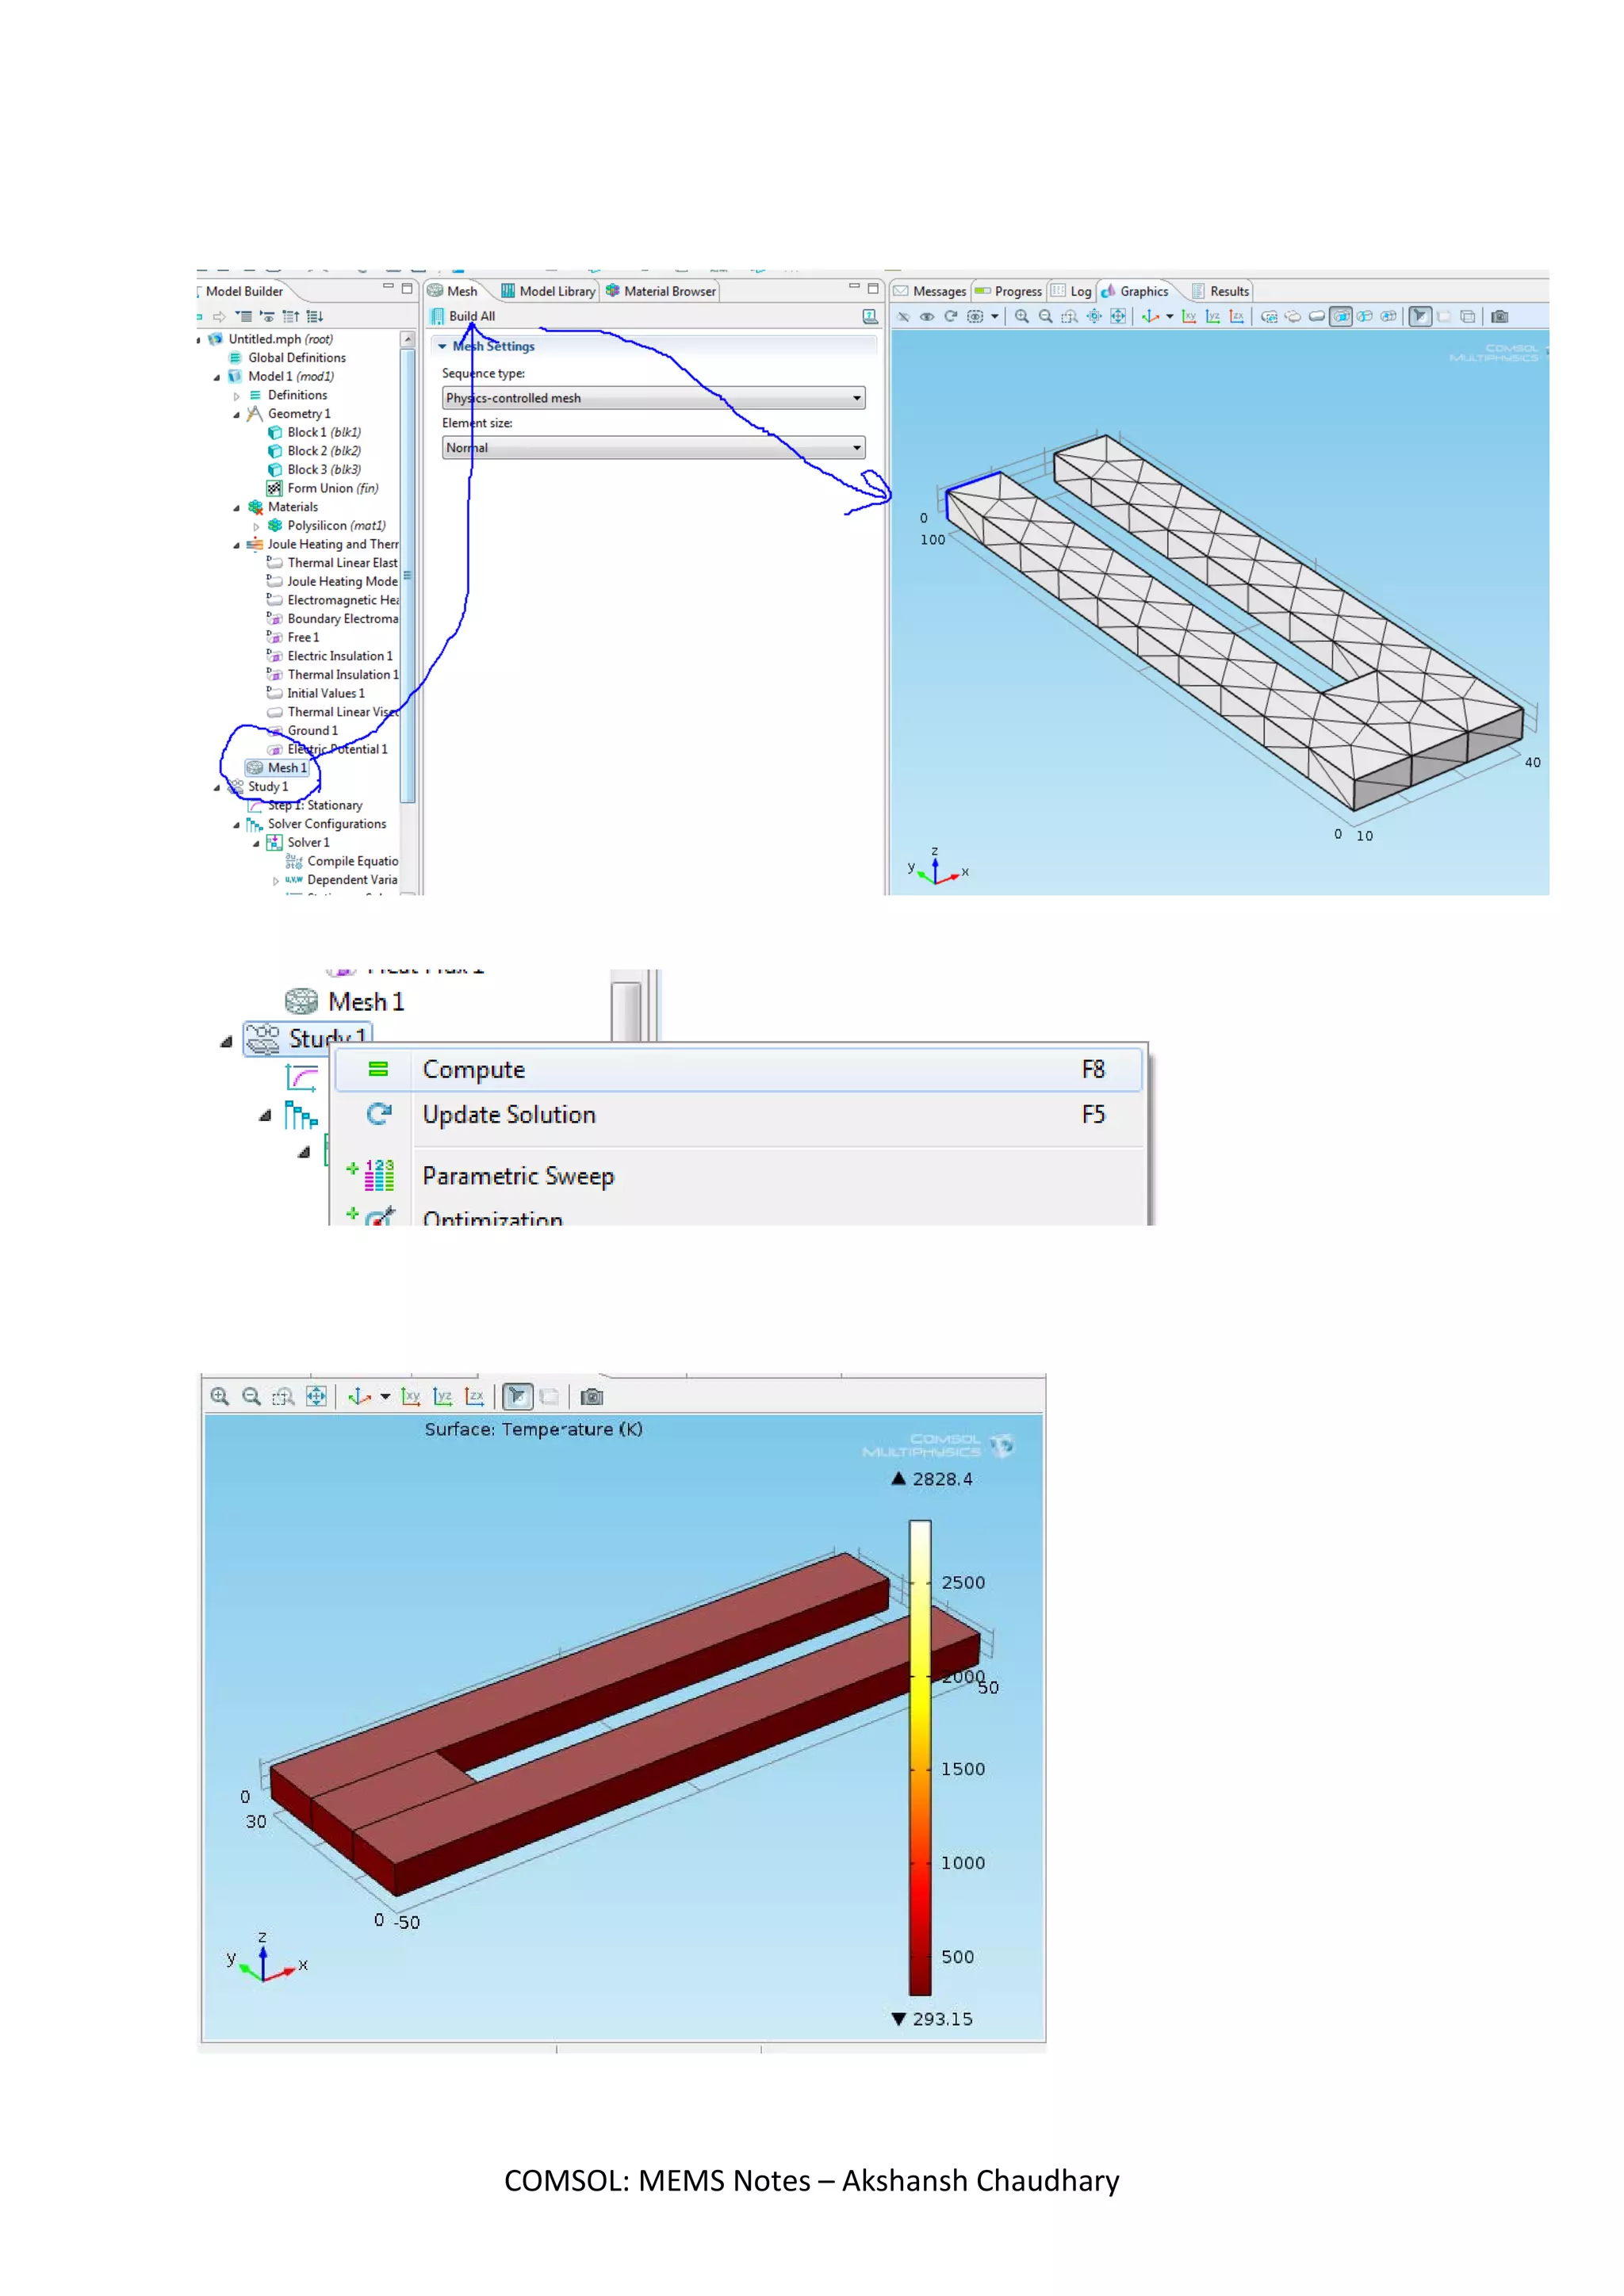Go to default 3D view in Graphics toolbar
This screenshot has height=2296, width=1624.
(x=1151, y=317)
